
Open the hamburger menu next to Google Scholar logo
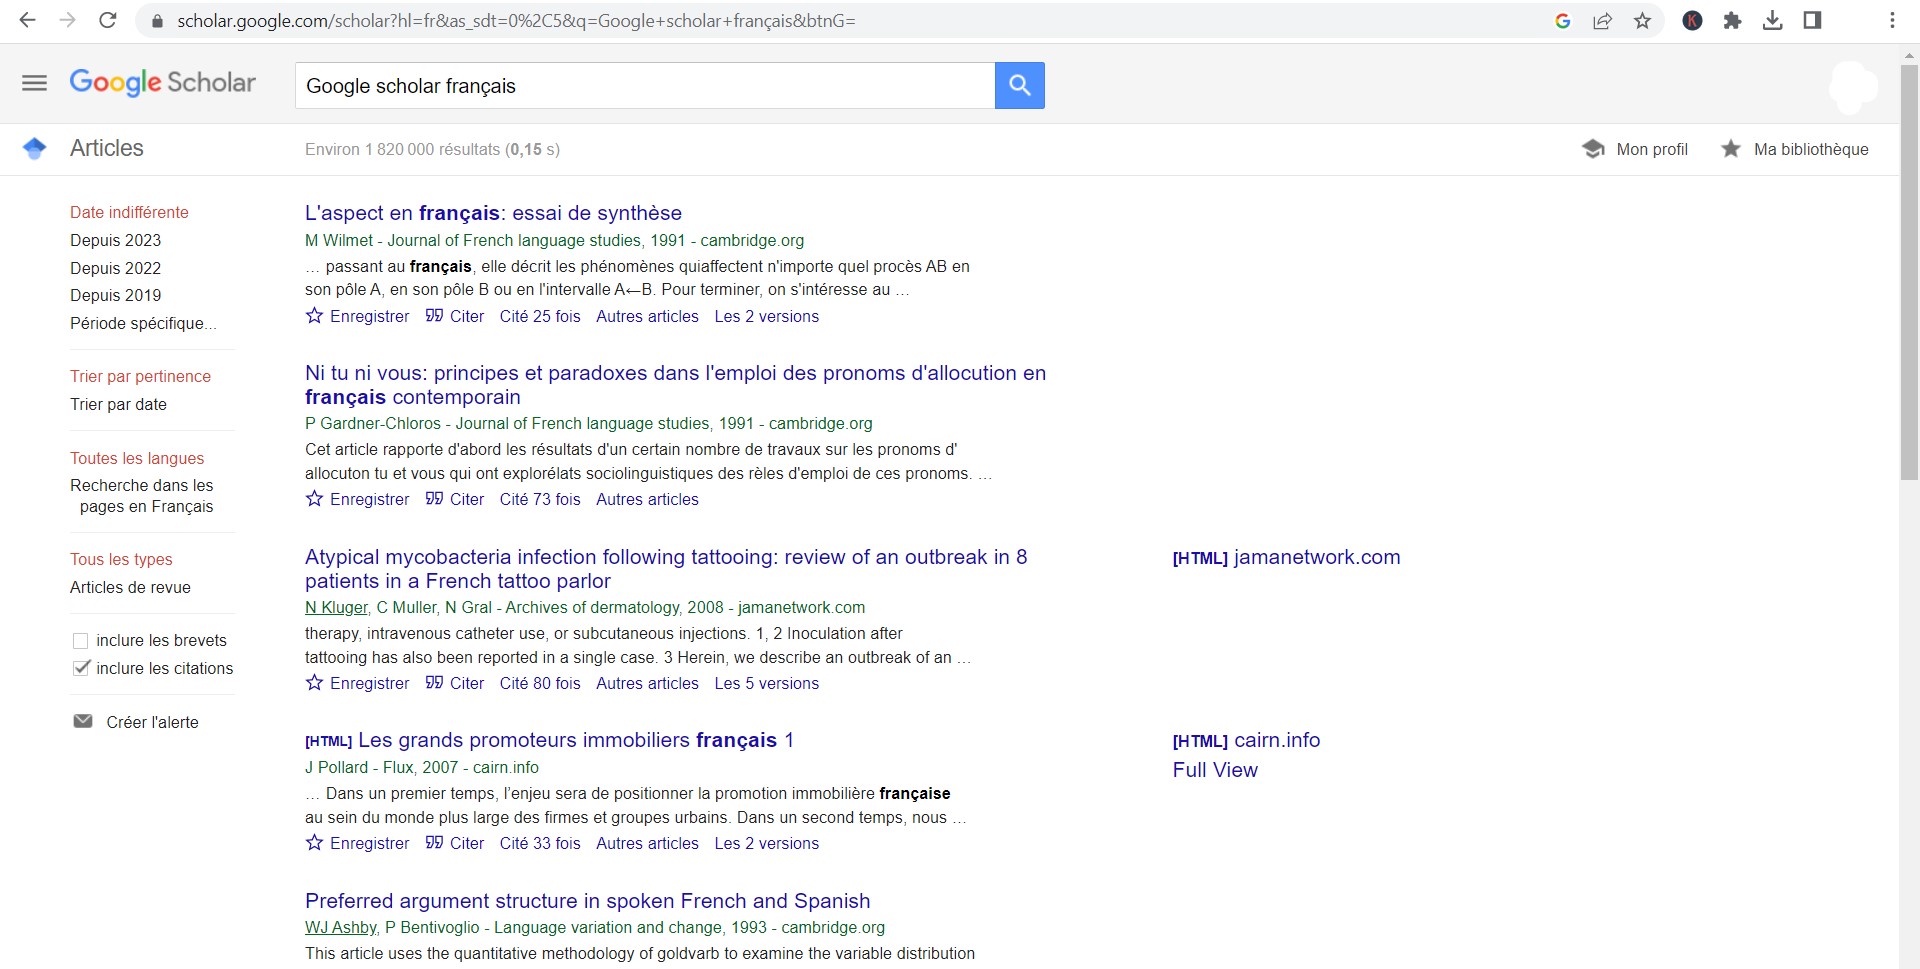tap(34, 83)
